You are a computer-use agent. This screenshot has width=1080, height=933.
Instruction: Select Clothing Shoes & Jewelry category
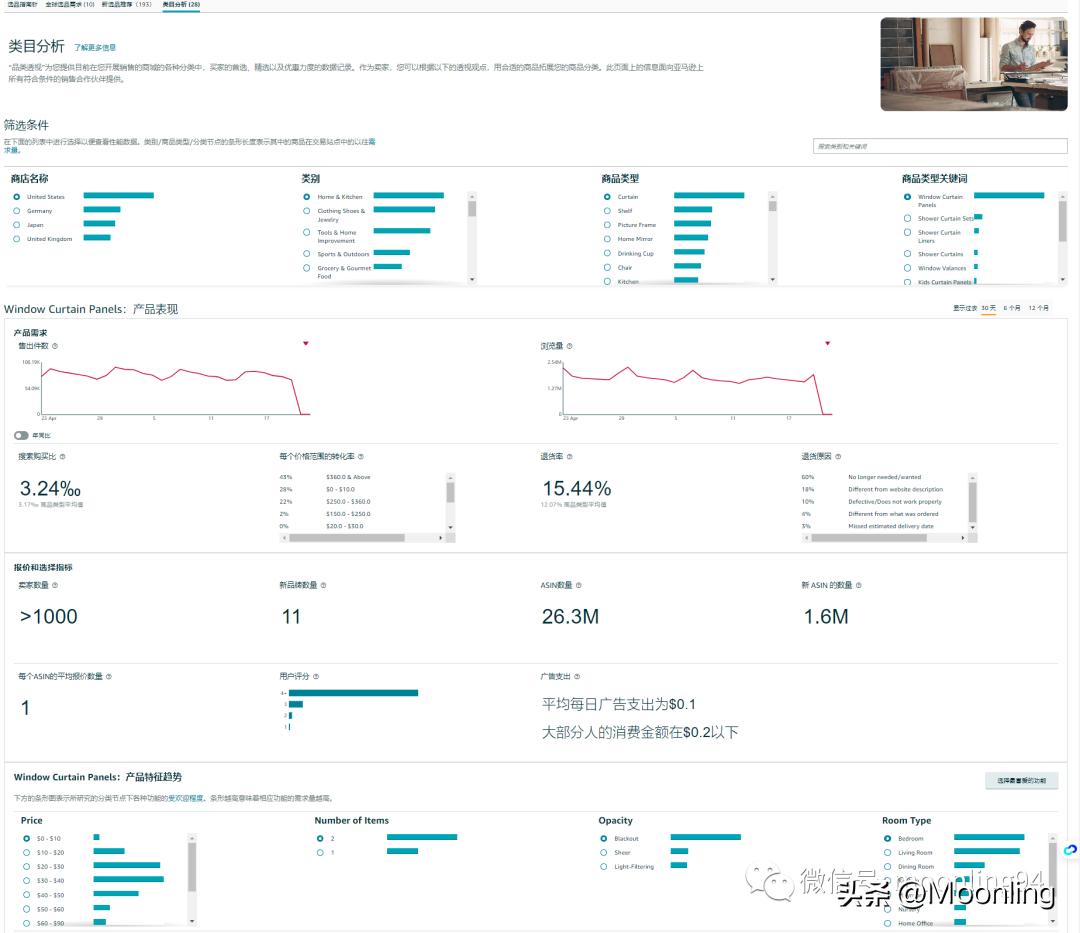pos(307,211)
